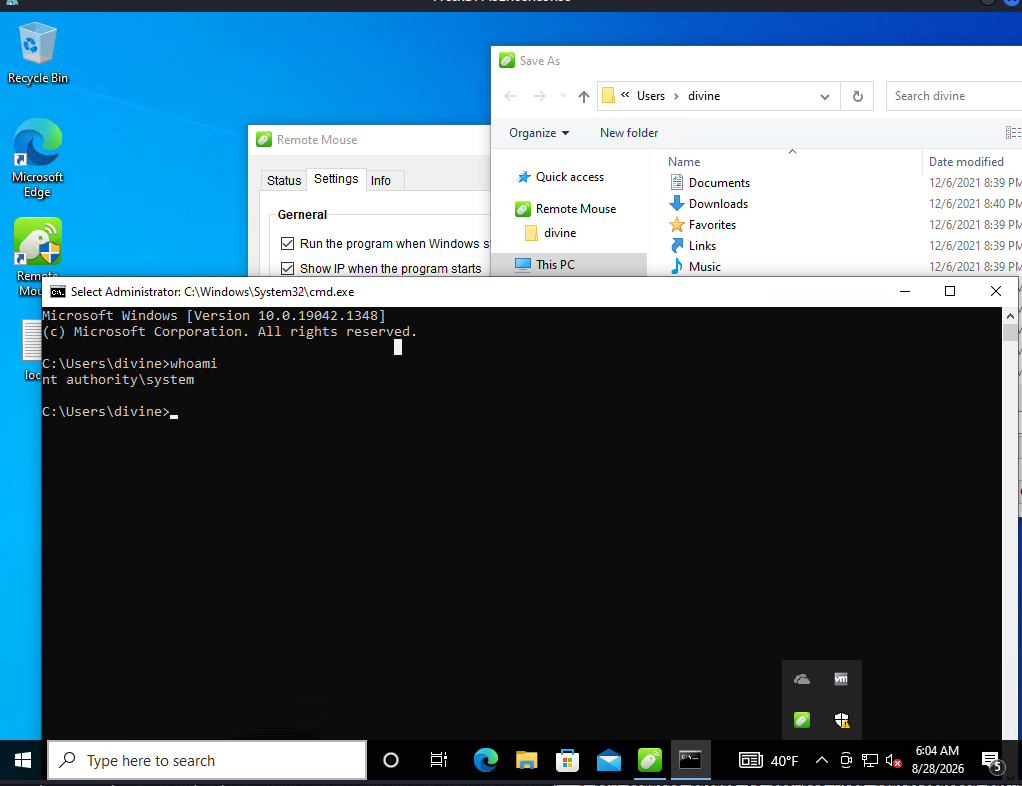This screenshot has height=786, width=1022.
Task: Click VMware Tools icon in tray overflow
Action: click(841, 680)
